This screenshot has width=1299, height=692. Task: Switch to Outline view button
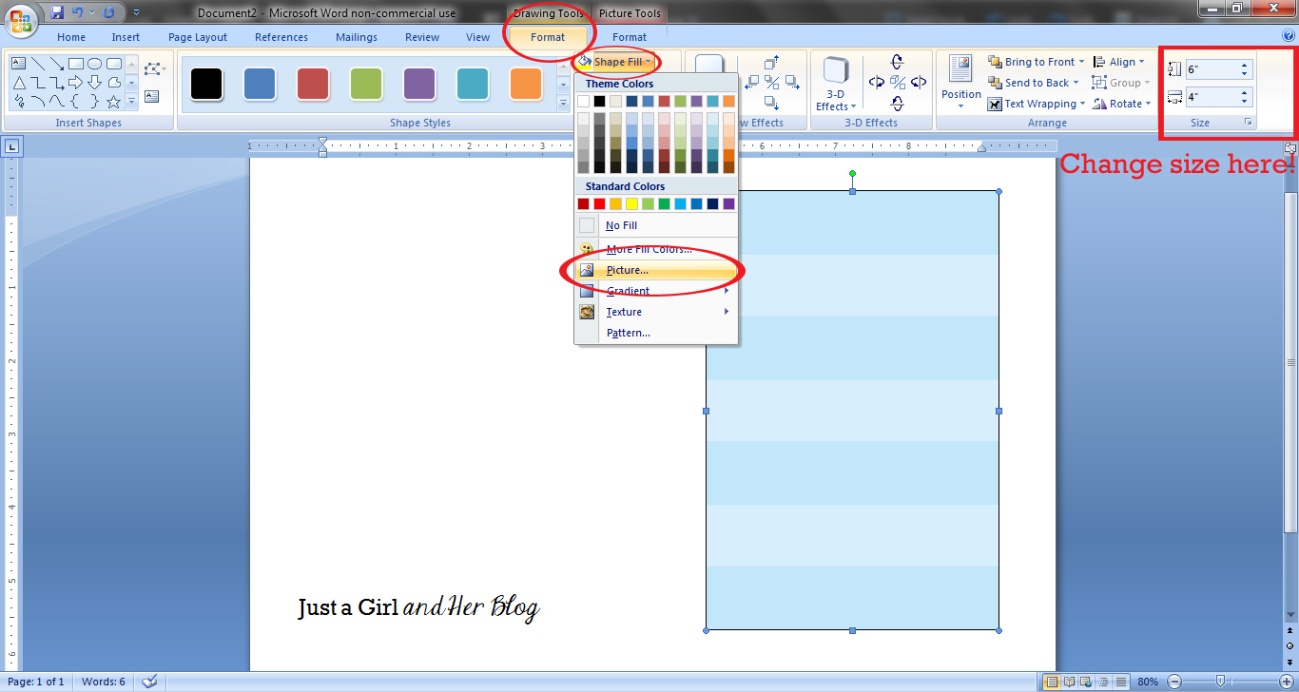(1103, 682)
